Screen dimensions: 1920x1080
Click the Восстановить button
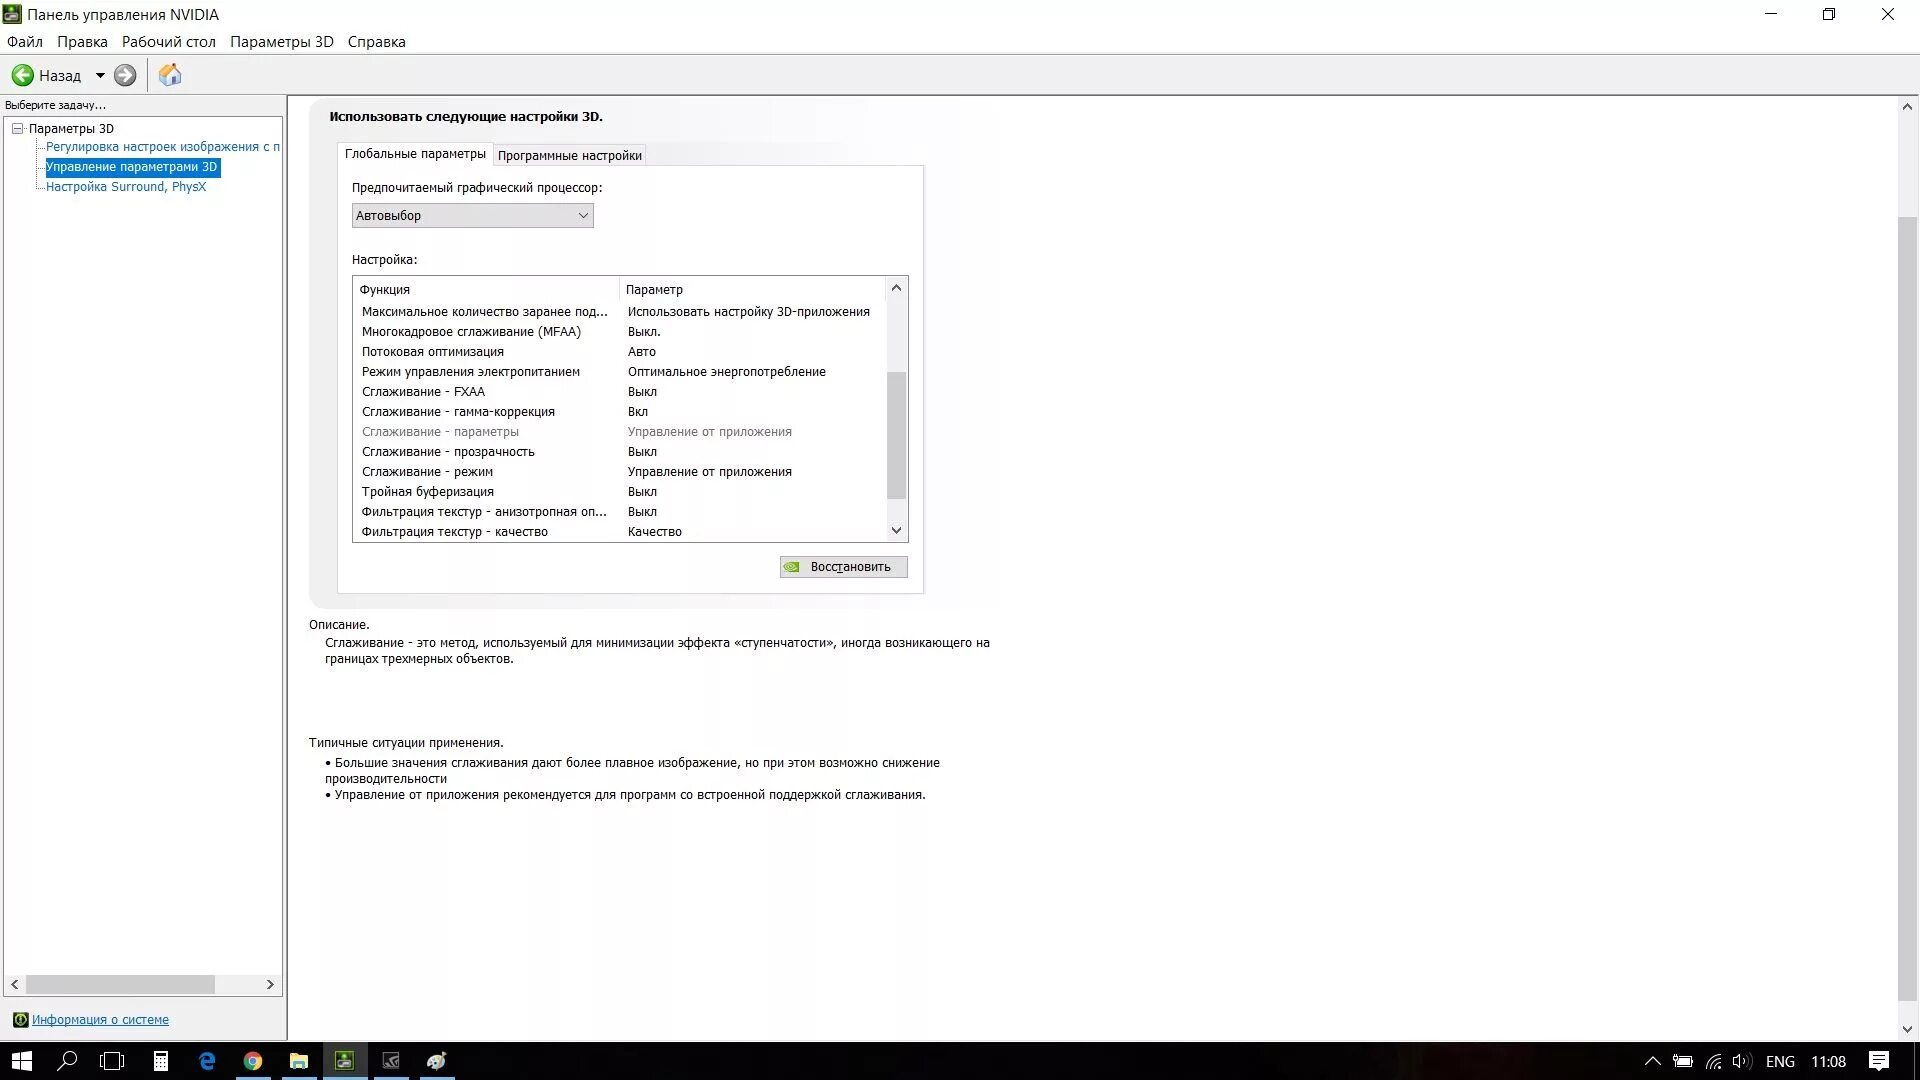(x=843, y=567)
